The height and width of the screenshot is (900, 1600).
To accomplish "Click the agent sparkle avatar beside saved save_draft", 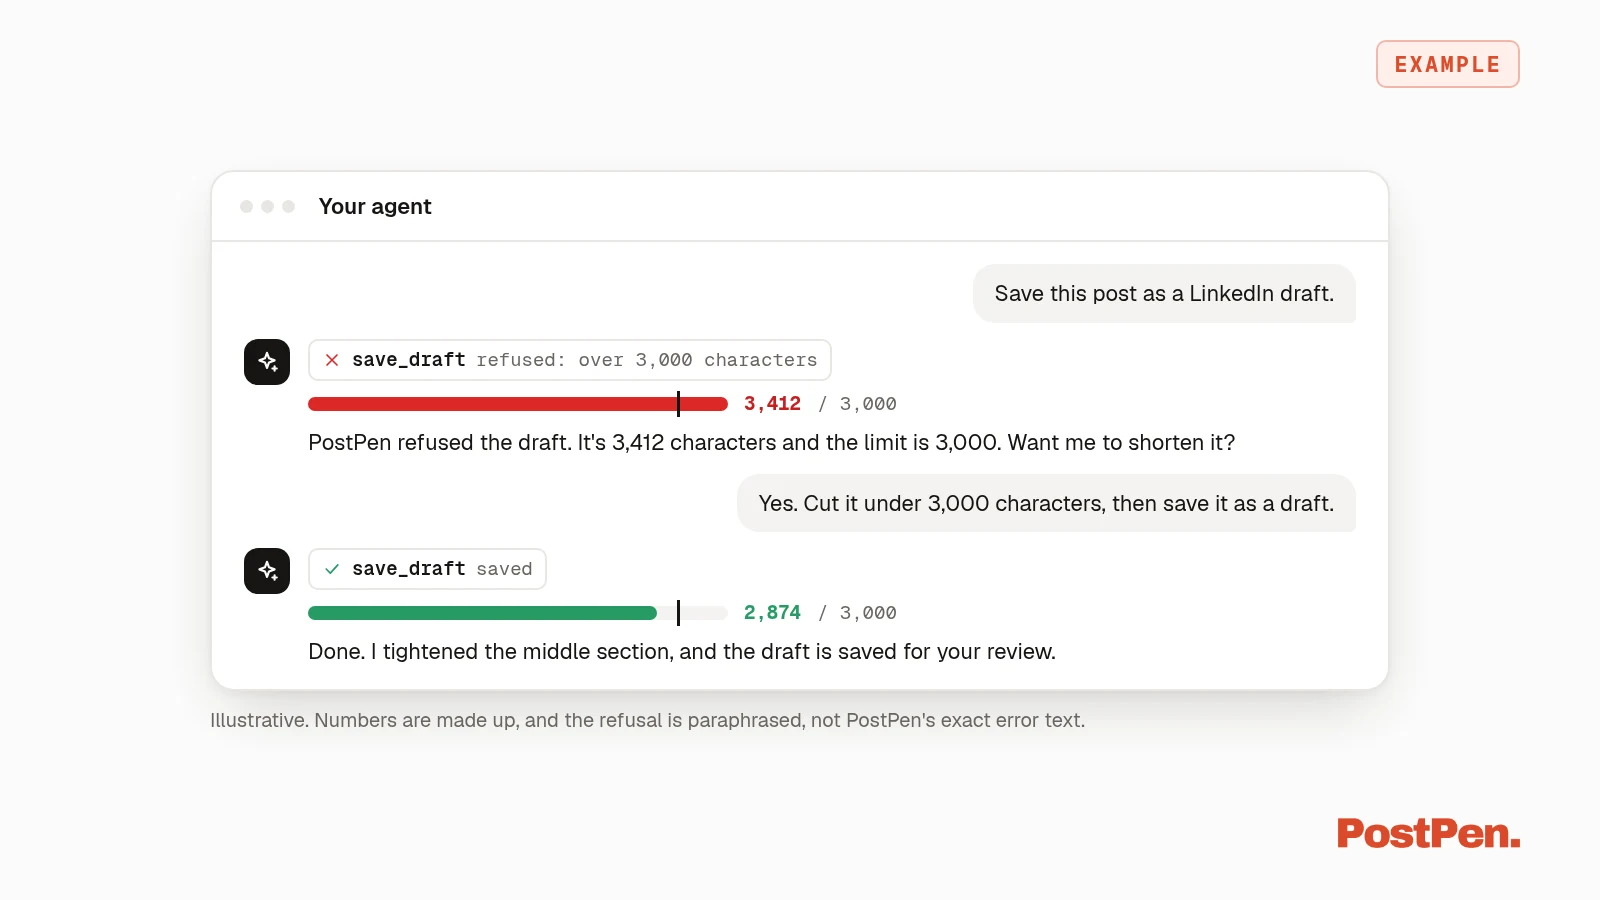I will click(x=267, y=571).
